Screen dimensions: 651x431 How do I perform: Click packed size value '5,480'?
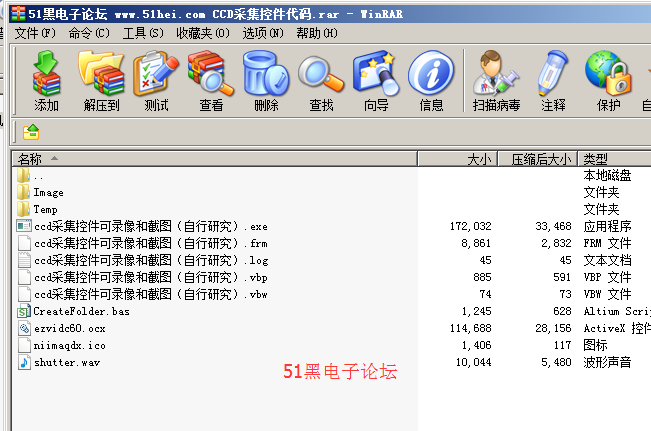(x=556, y=362)
